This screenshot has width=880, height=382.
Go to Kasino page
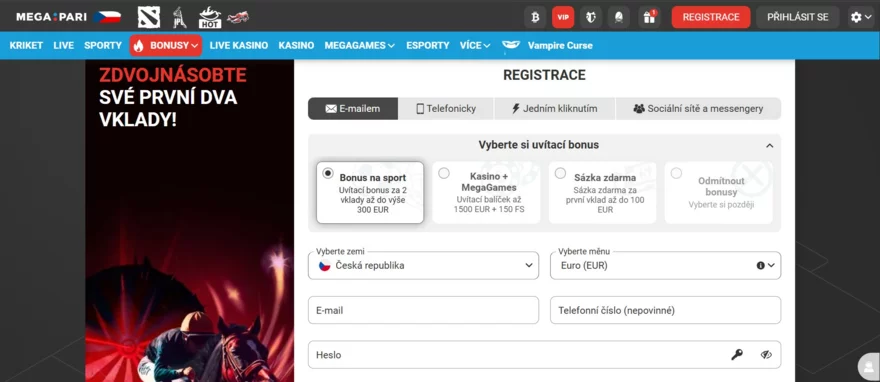coord(296,45)
